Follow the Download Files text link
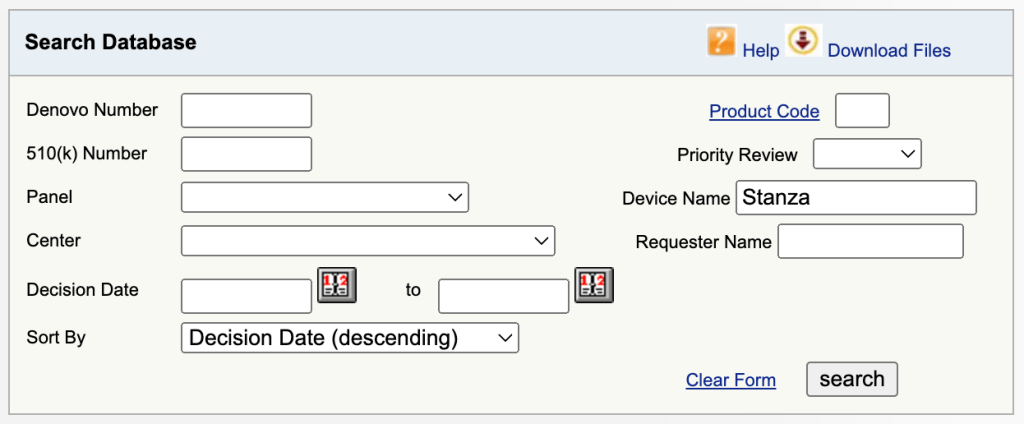This screenshot has height=424, width=1024. pos(889,50)
